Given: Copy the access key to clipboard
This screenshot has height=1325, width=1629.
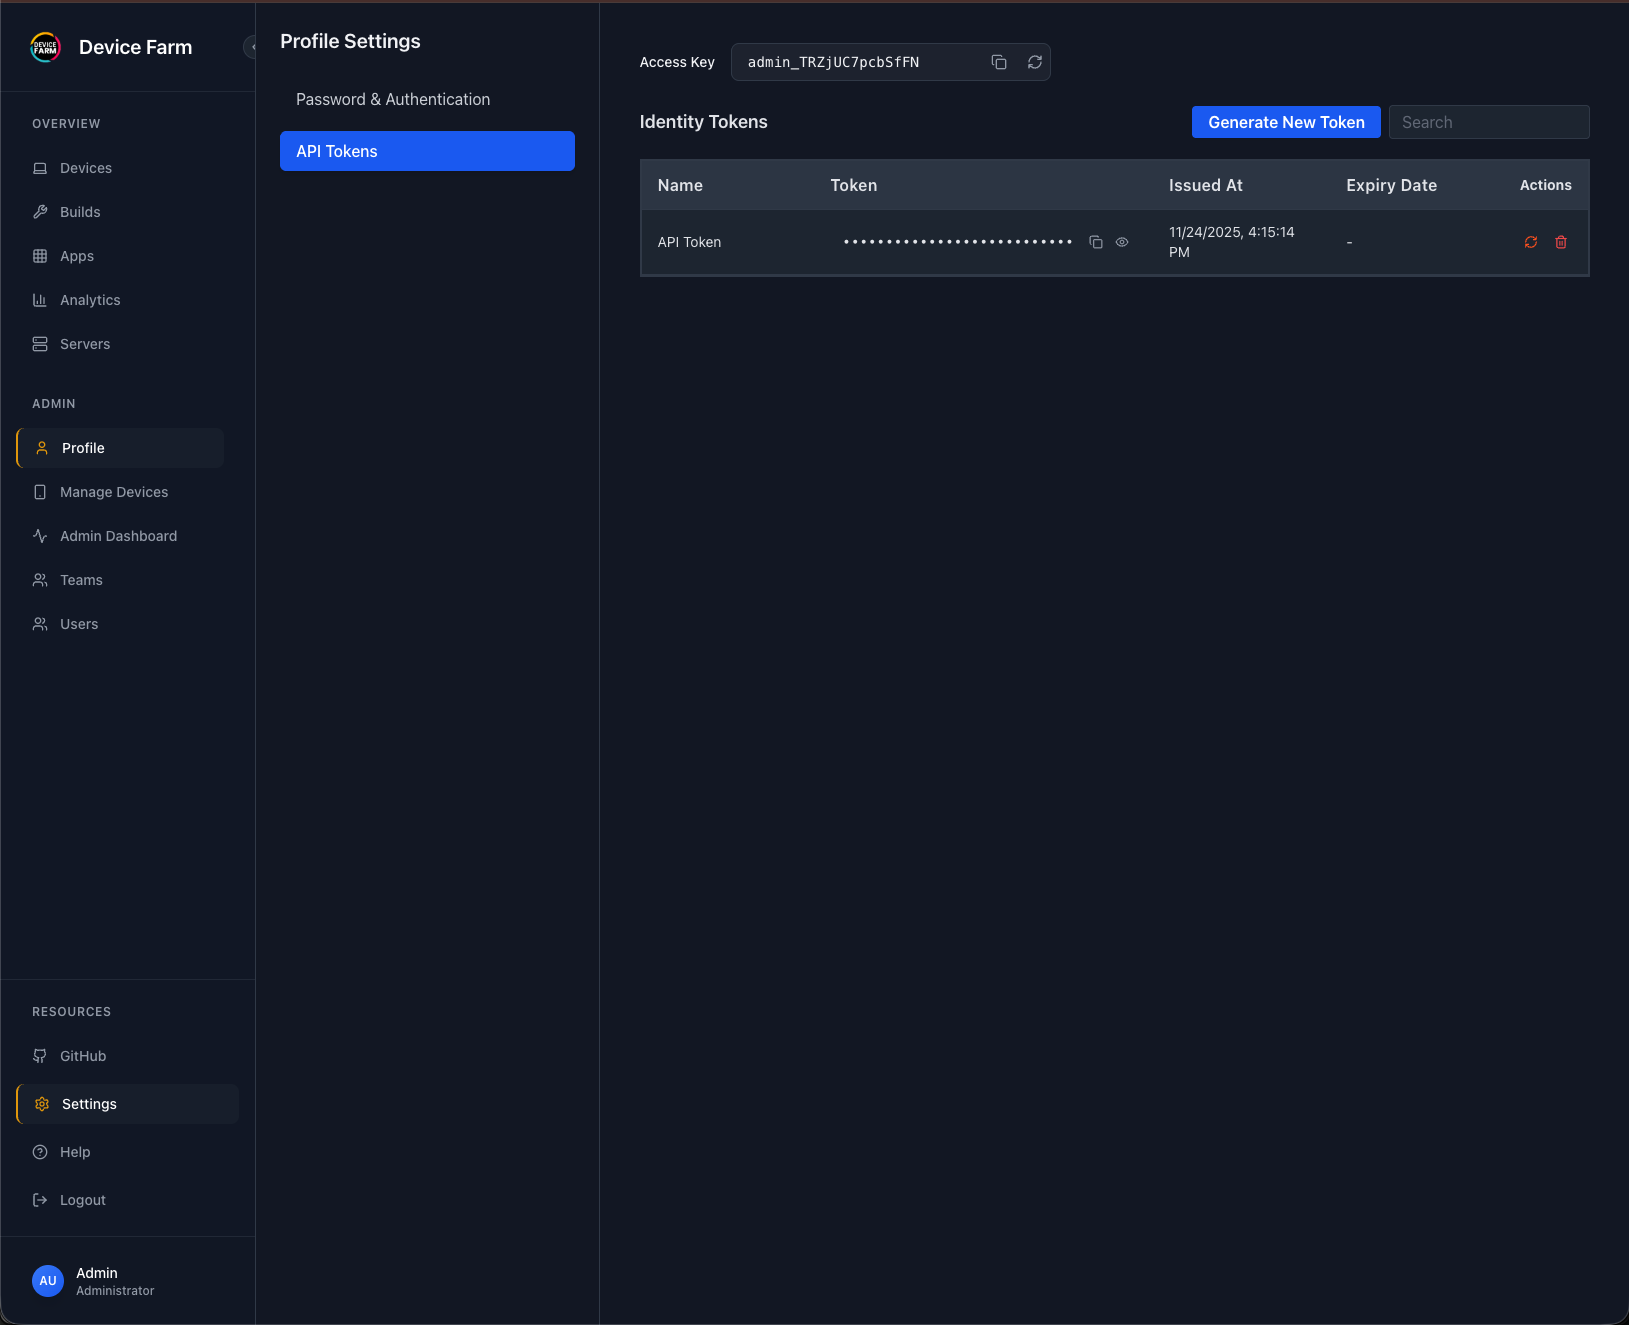Looking at the screenshot, I should (x=999, y=62).
